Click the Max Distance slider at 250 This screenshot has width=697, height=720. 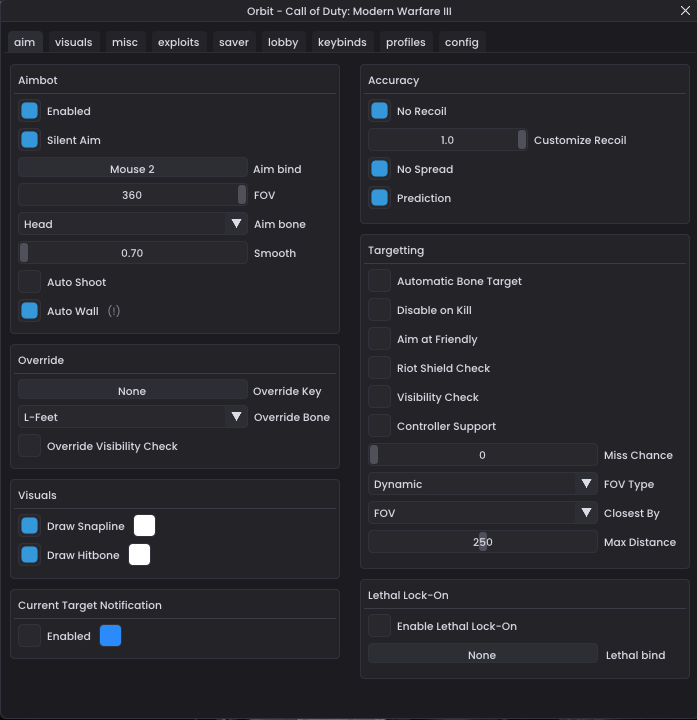point(483,541)
